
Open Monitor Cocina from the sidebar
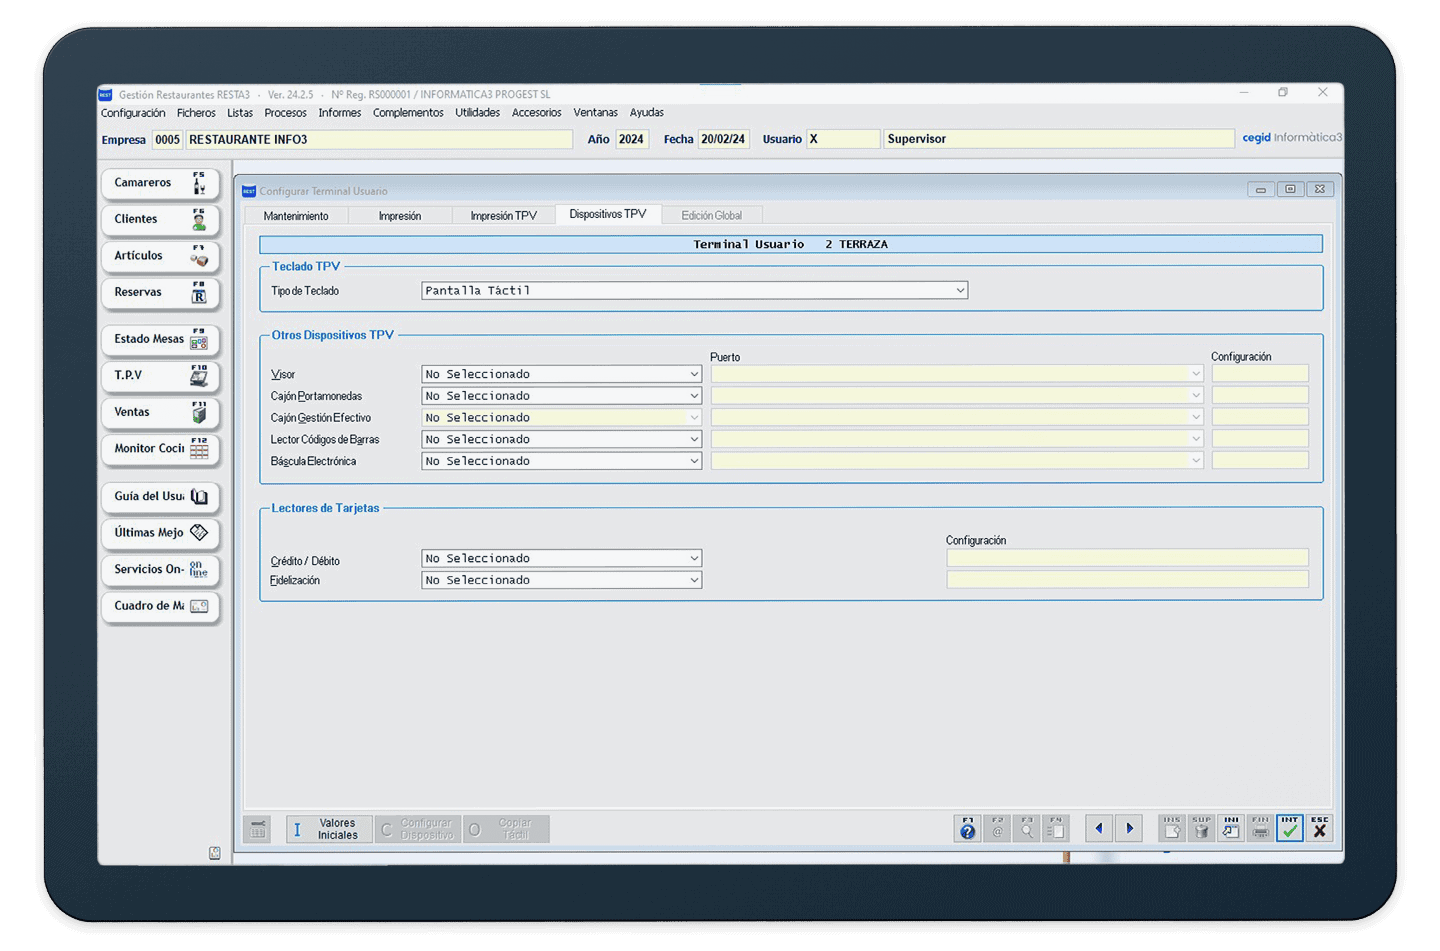click(x=160, y=449)
